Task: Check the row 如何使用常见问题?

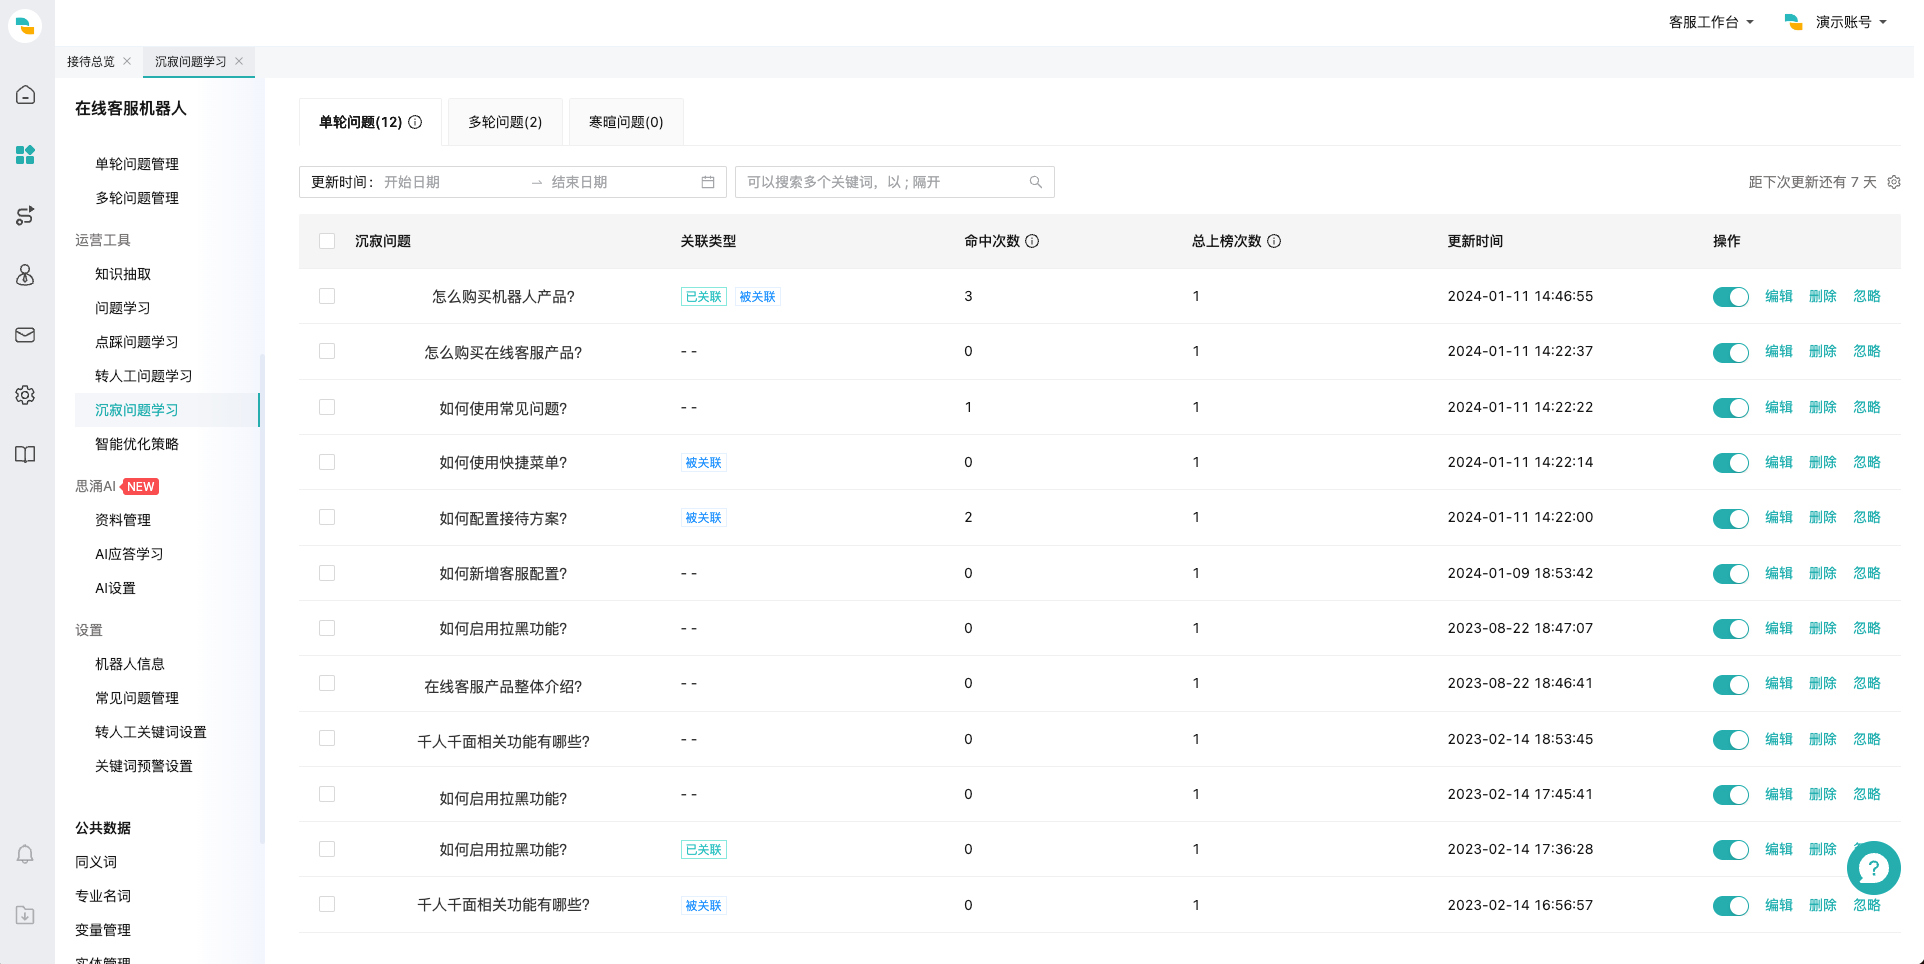Action: tap(327, 407)
